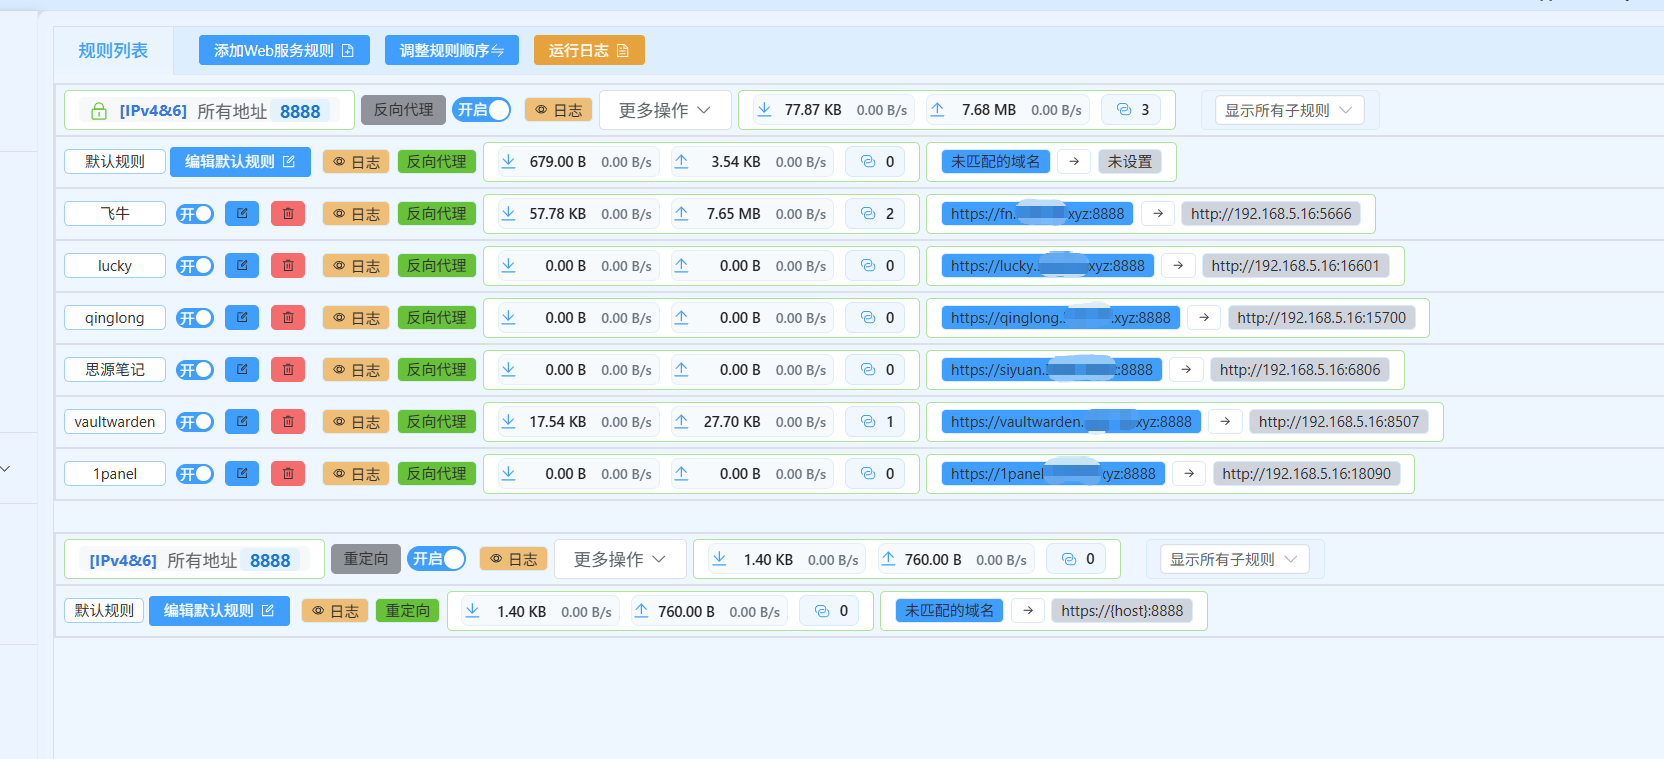The width and height of the screenshot is (1664, 759).
Task: Toggle the 开启 switch for the reverse proxy group
Action: point(481,110)
